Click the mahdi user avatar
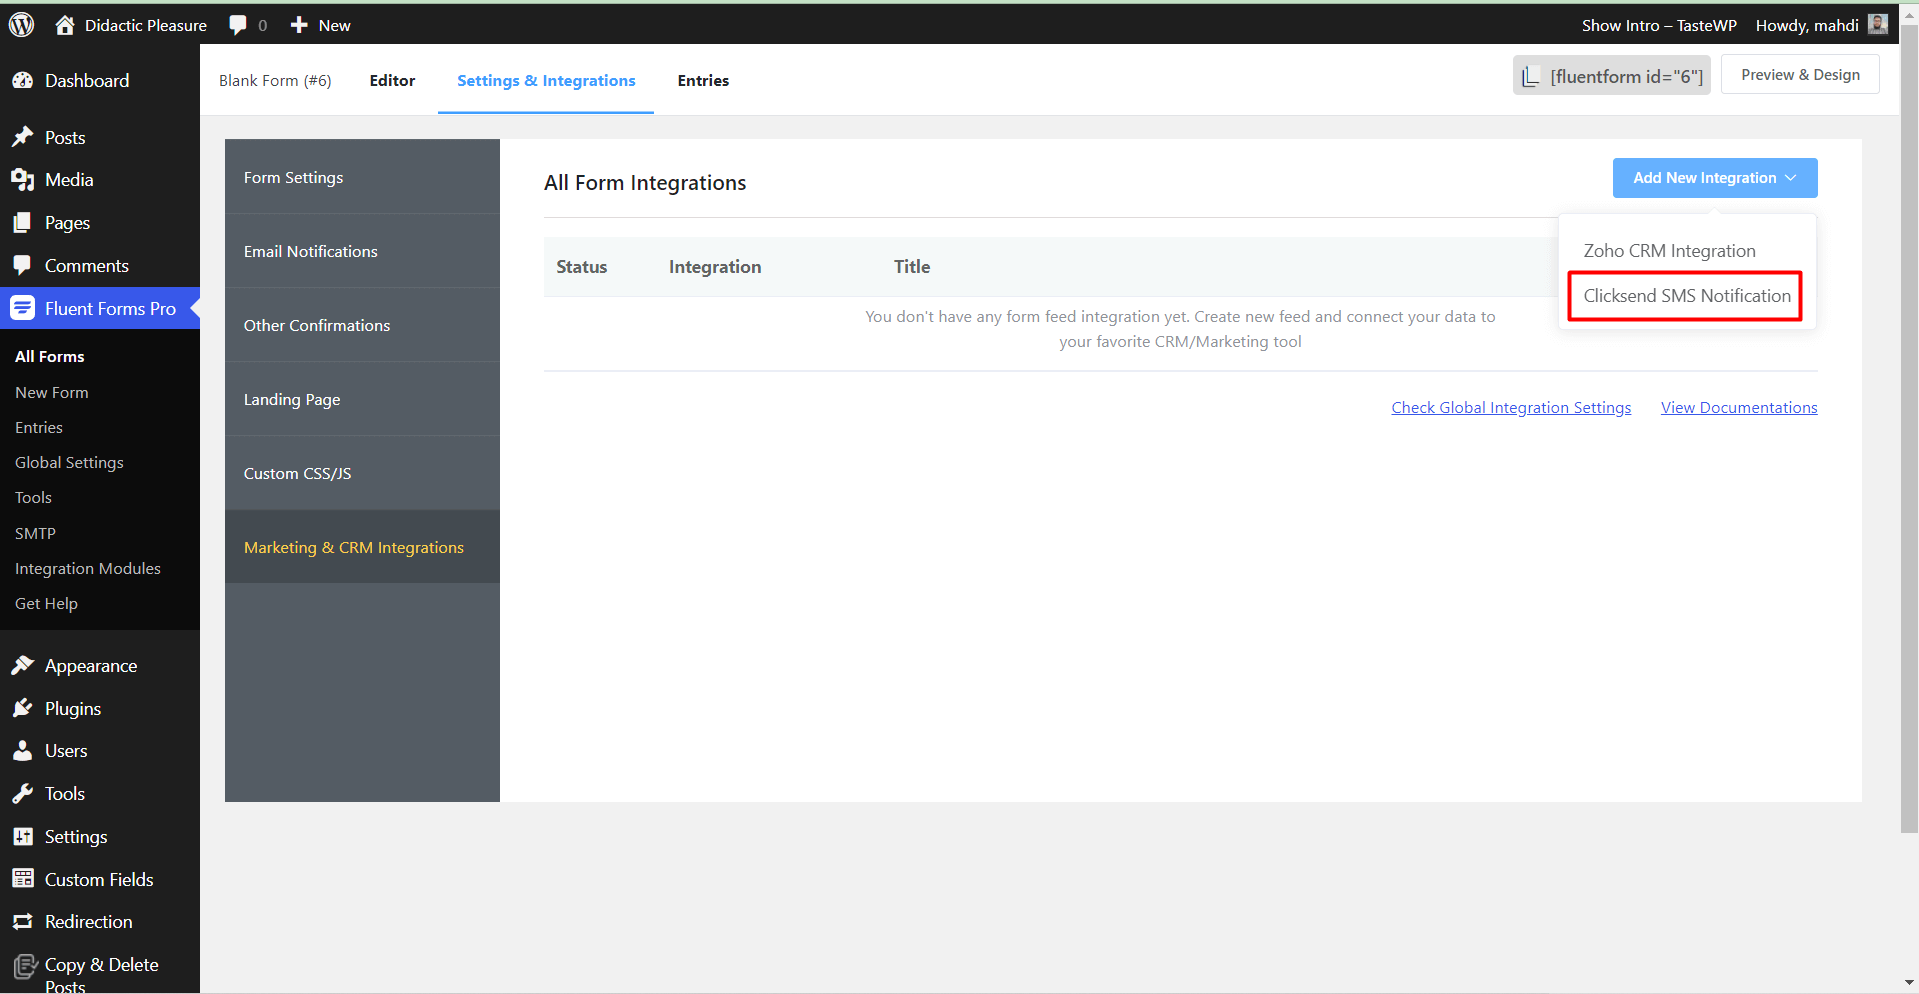The height and width of the screenshot is (994, 1919). 1878,24
